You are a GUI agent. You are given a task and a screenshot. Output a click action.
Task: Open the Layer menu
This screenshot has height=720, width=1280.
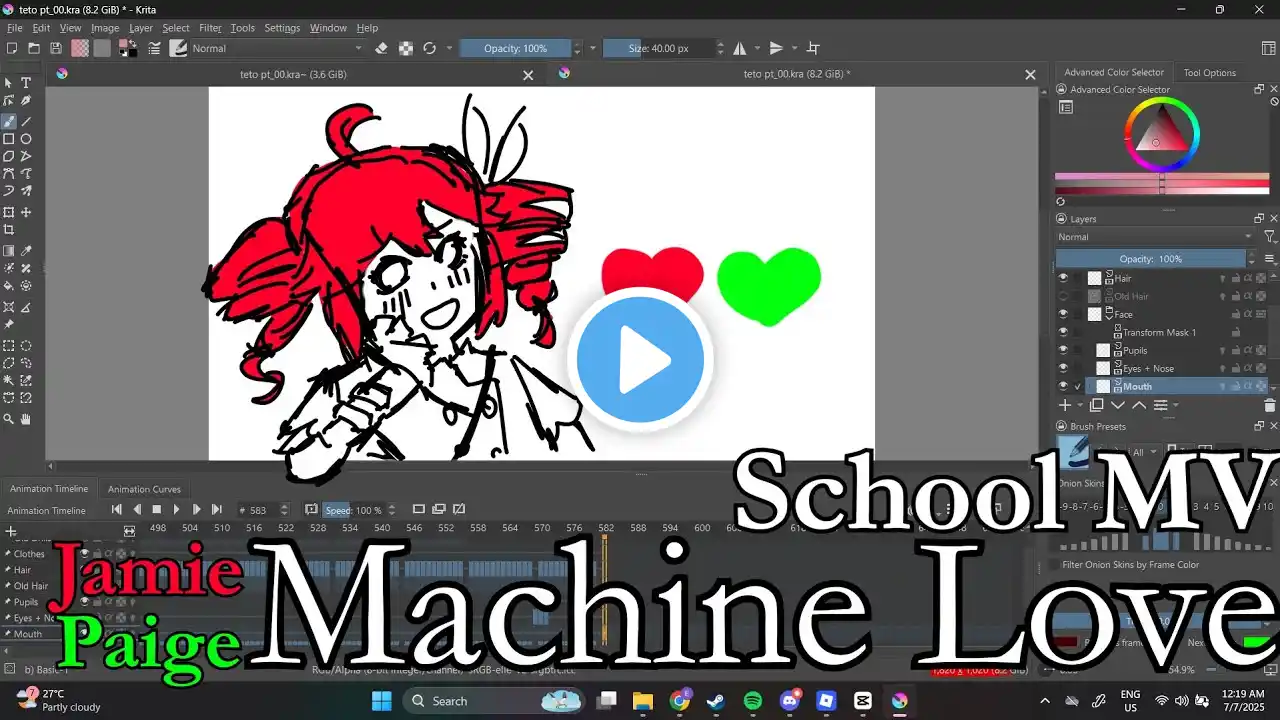click(141, 28)
